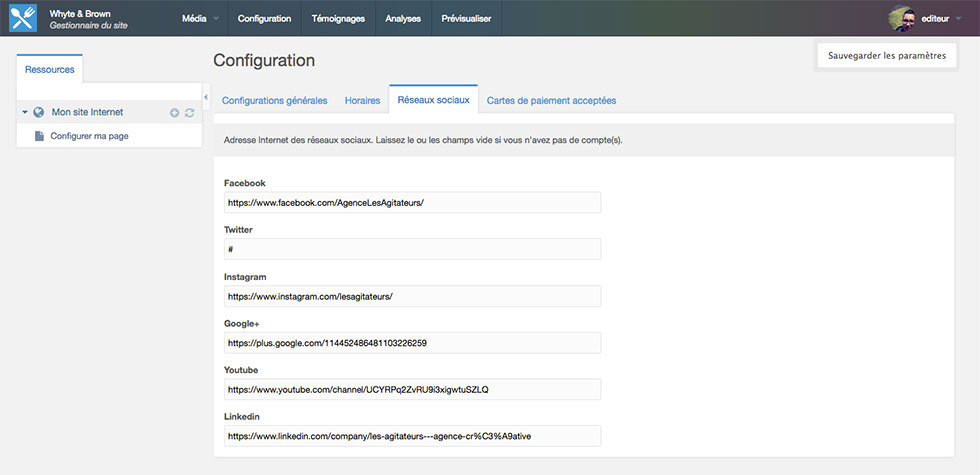Viewport: 980px width, 475px height.
Task: Click the globe icon beside Mon site Internet
Action: [39, 112]
